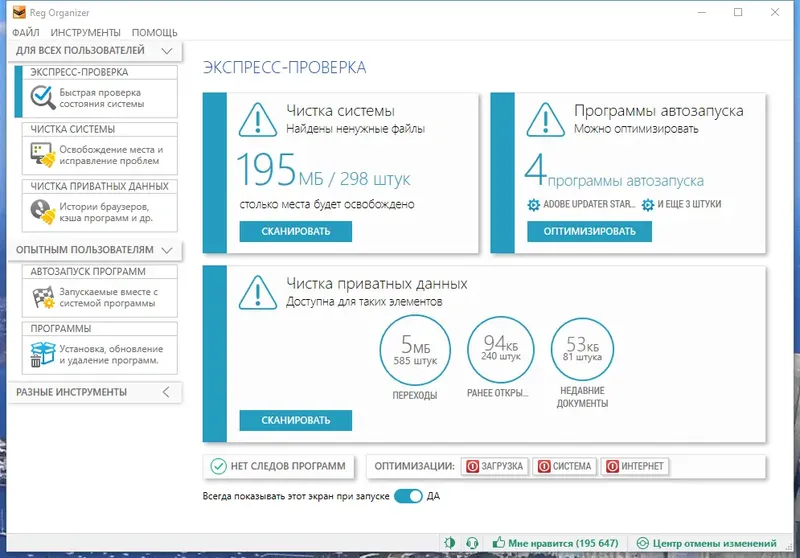This screenshot has height=558, width=800.
Task: Click the warning triangle in Чистка приватных данных card
Action: [x=258, y=292]
